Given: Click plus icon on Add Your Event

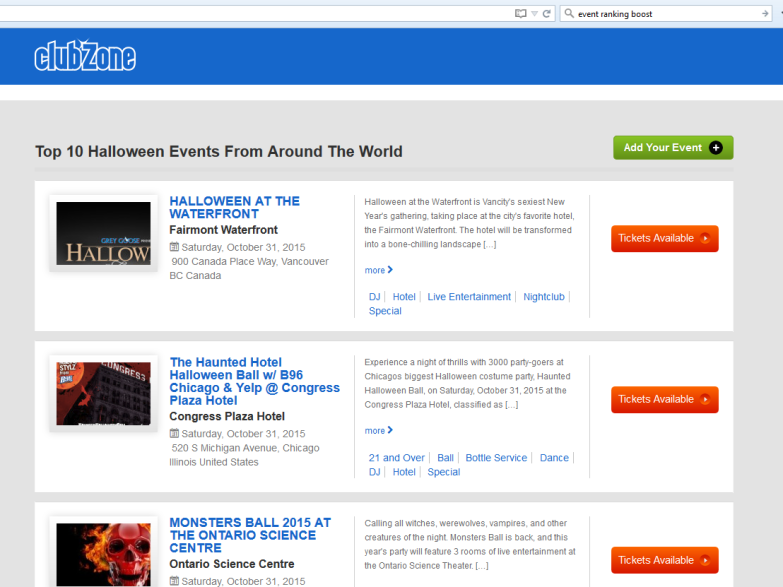Looking at the screenshot, I should point(716,148).
